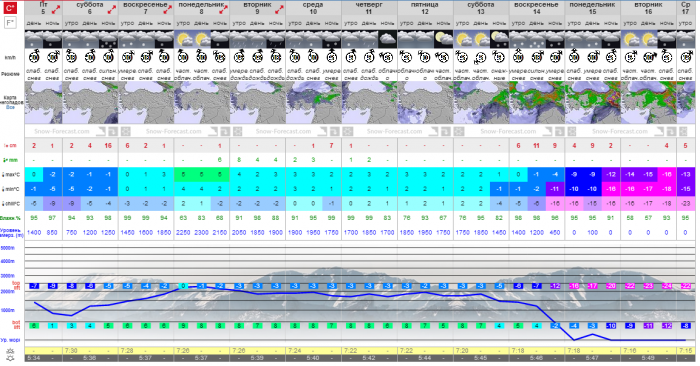Expand the суббота 6 day column
Viewport: 700px width, 366px height.
tap(112, 9)
